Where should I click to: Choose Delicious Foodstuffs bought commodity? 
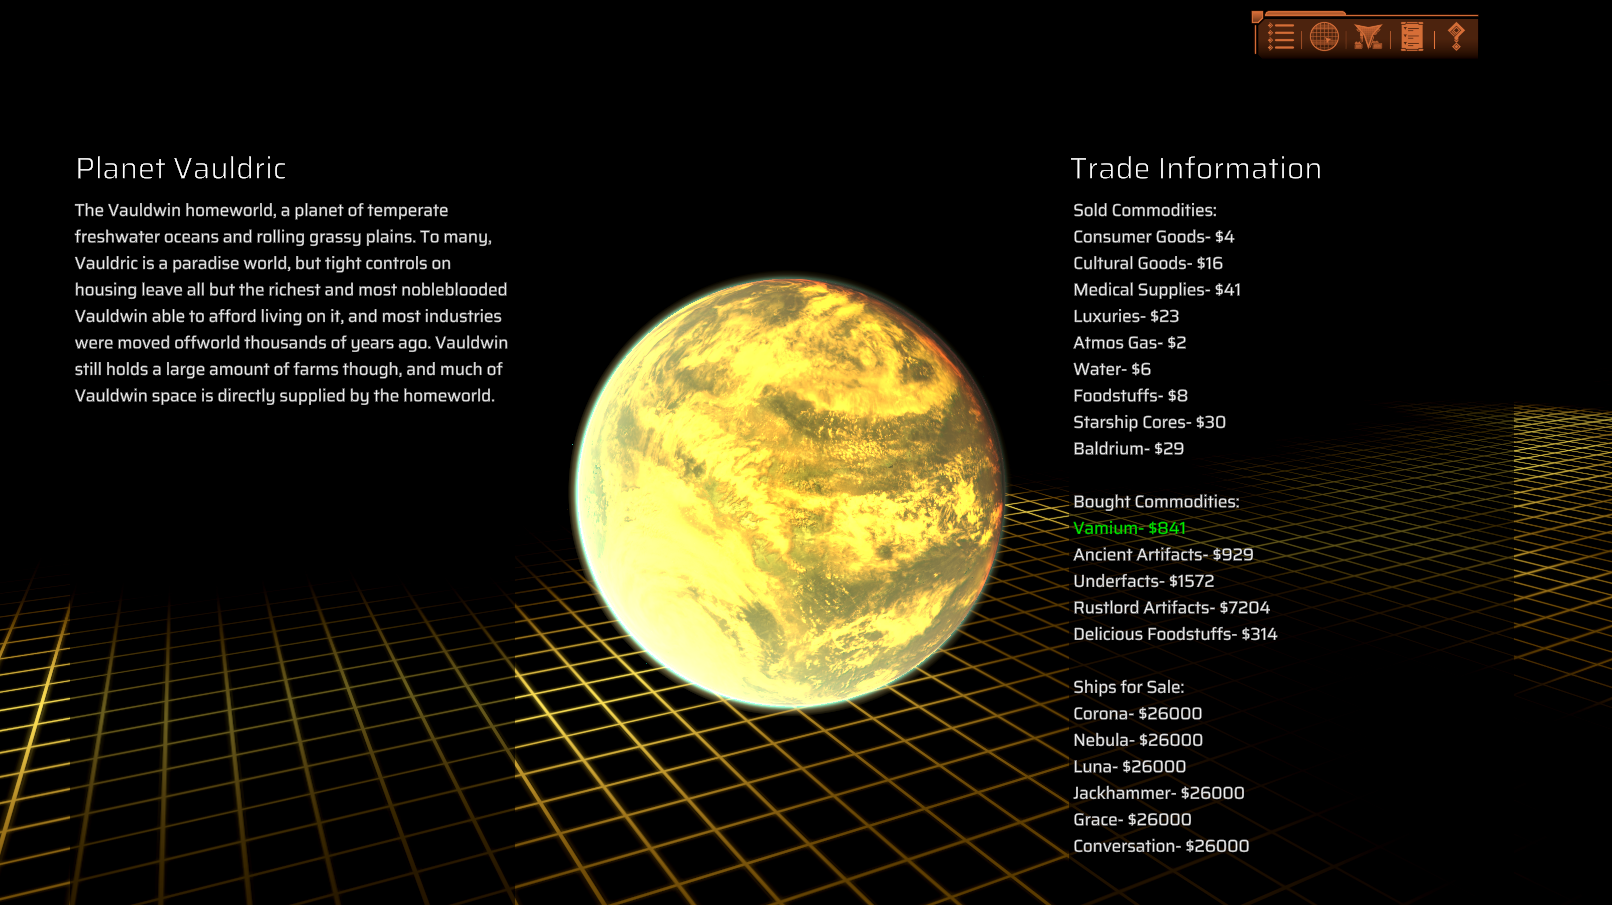[1174, 634]
